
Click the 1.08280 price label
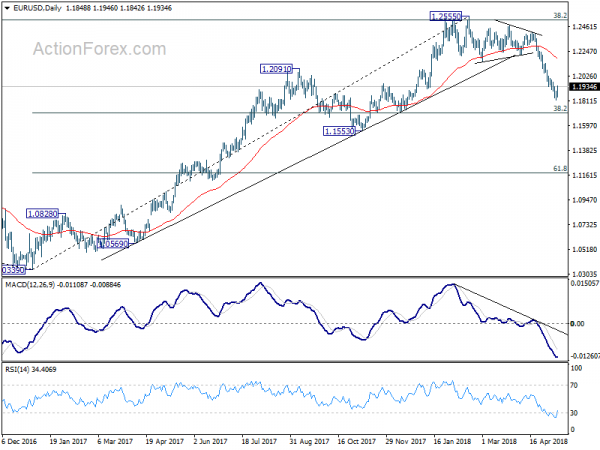point(42,214)
